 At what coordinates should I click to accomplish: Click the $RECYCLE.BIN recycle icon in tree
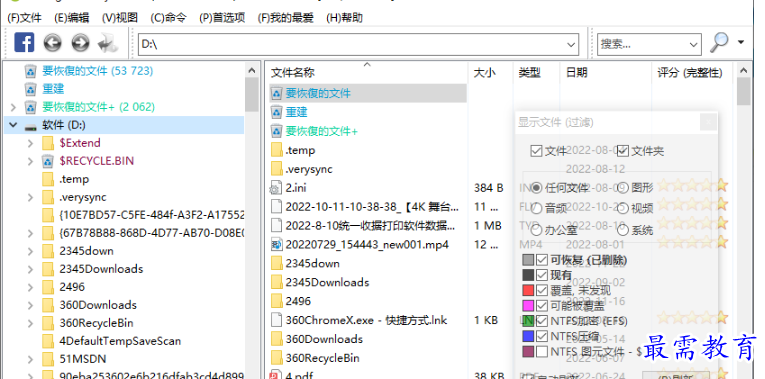(47, 161)
